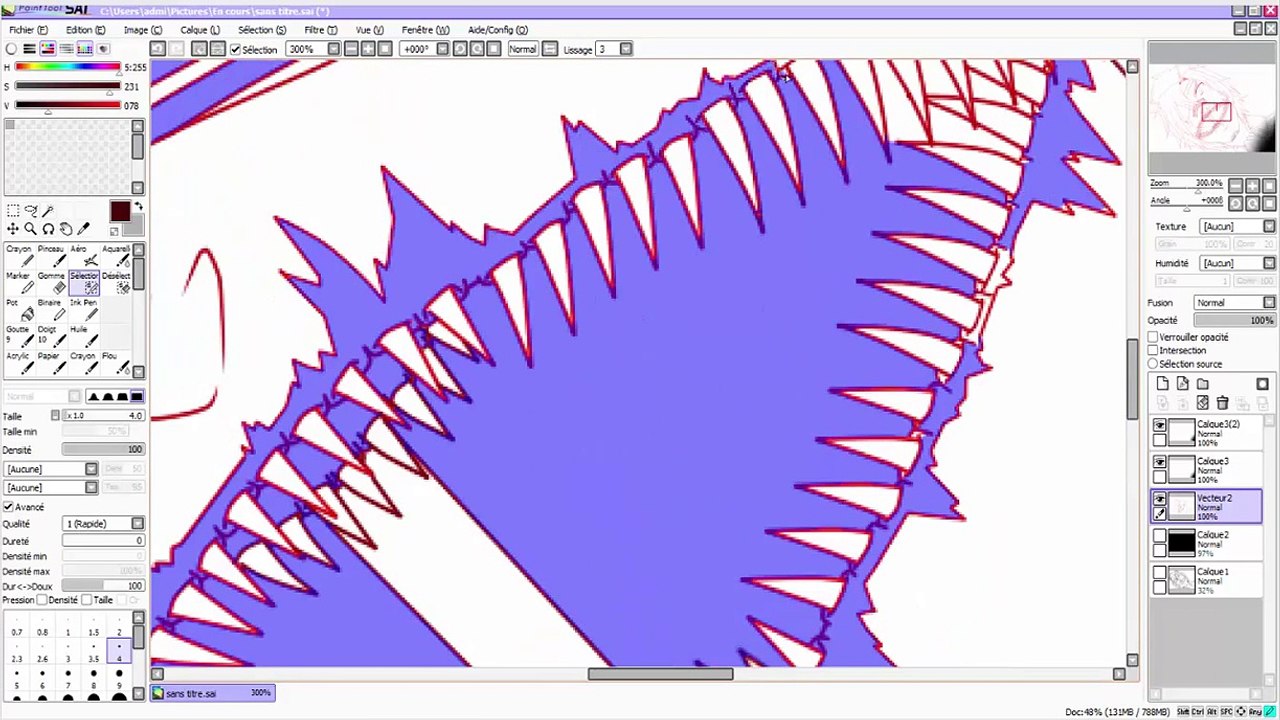Open the first [Aucune] brush shape dropdown

pyautogui.click(x=91, y=469)
